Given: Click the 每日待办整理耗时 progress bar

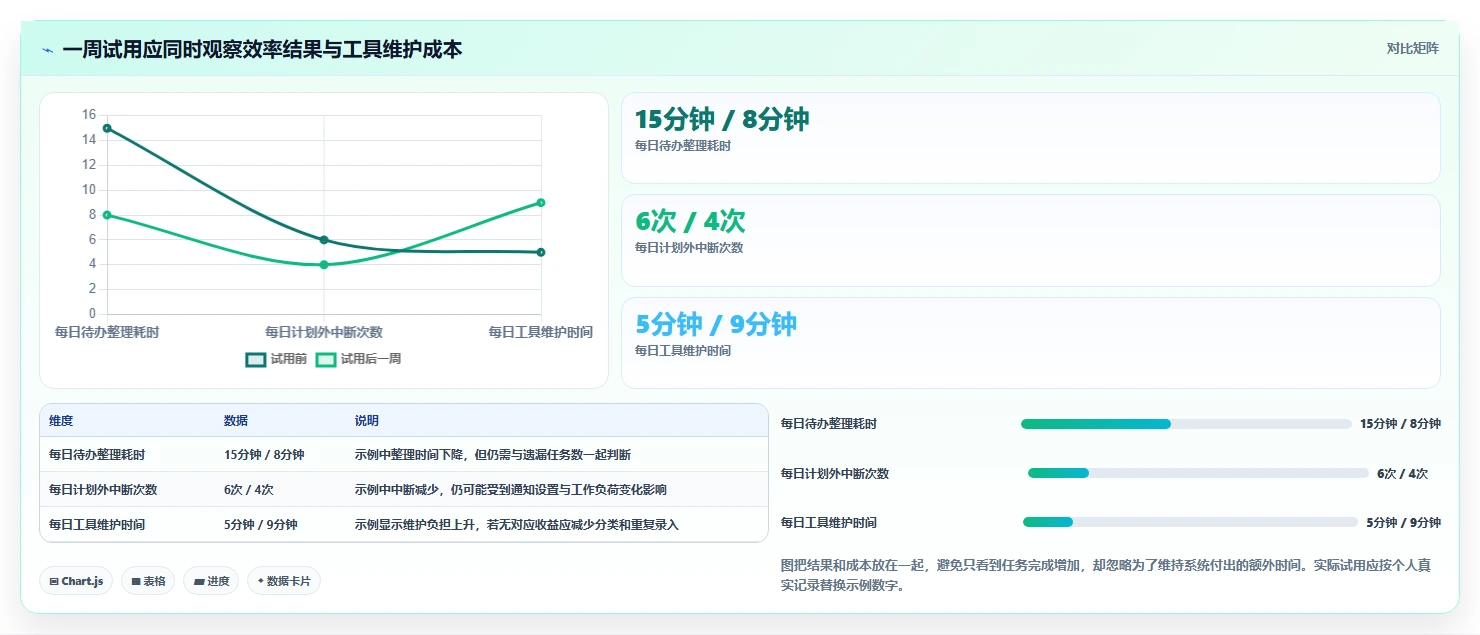Looking at the screenshot, I should [x=1186, y=424].
